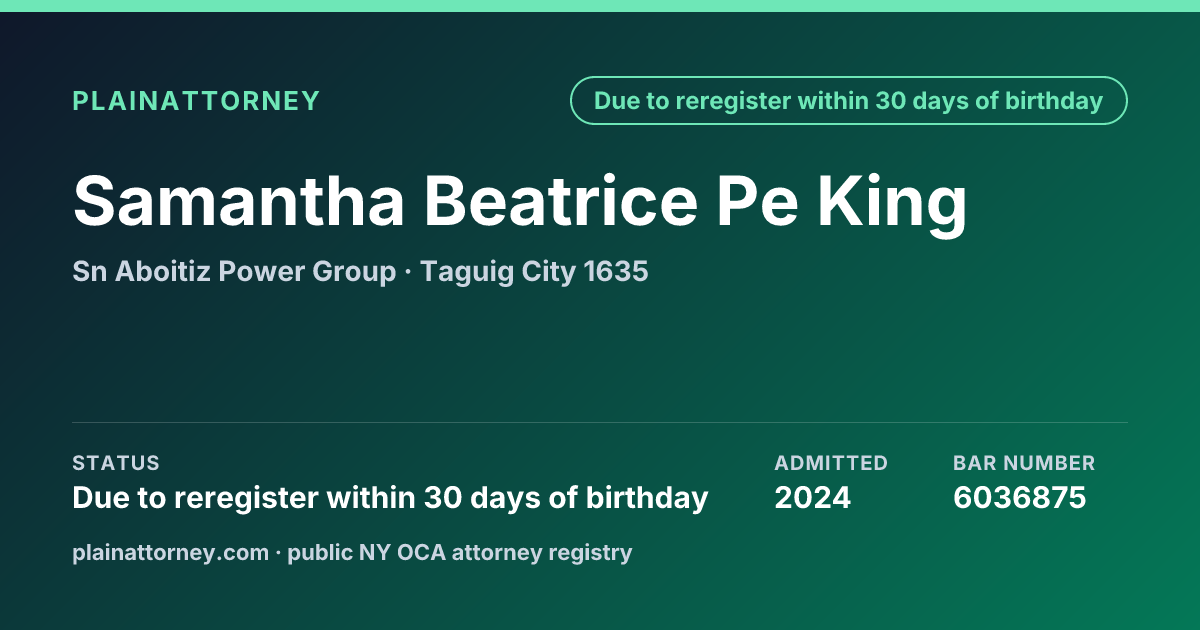This screenshot has width=1200, height=630.
Task: Click Sn Aboitiz Power Group firm name
Action: coord(234,271)
